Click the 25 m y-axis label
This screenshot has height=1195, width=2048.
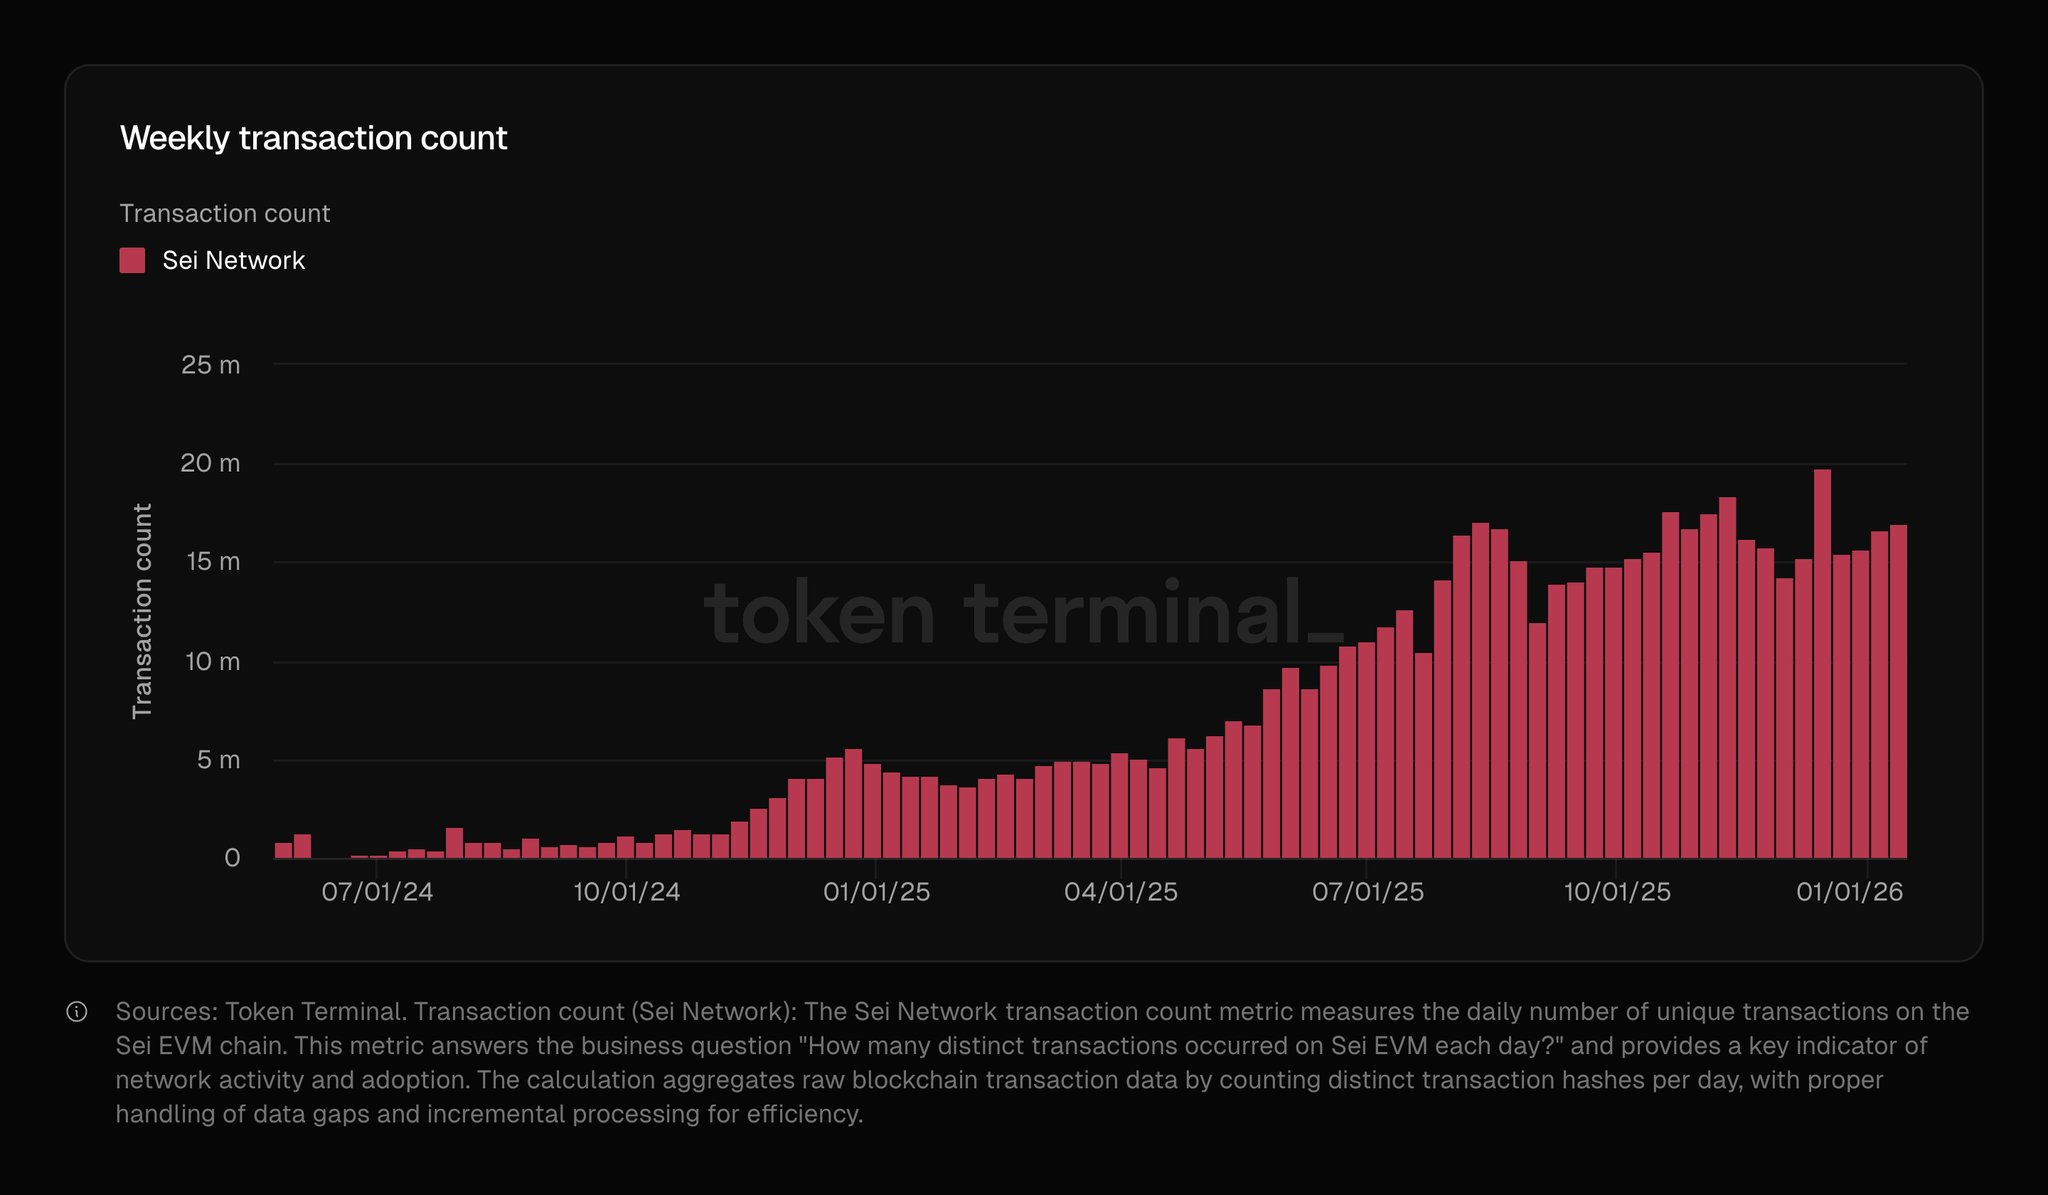click(210, 365)
